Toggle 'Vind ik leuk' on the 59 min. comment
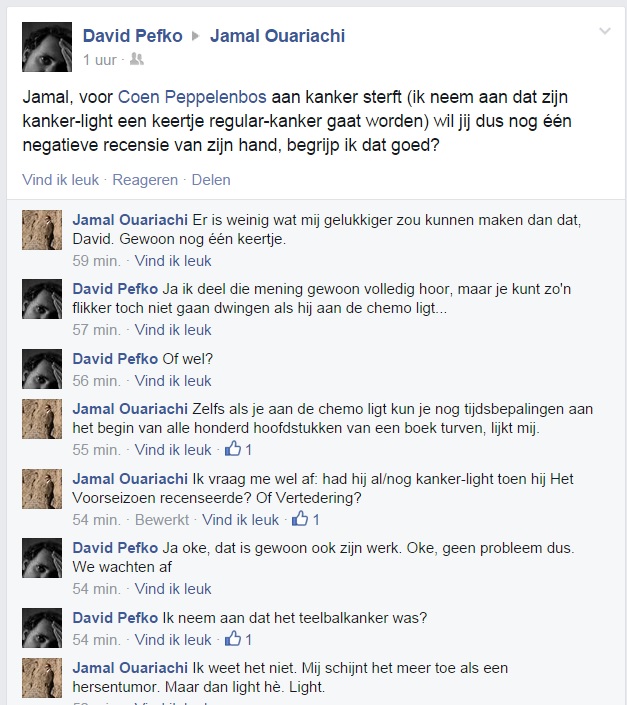This screenshot has height=705, width=627. click(x=173, y=261)
